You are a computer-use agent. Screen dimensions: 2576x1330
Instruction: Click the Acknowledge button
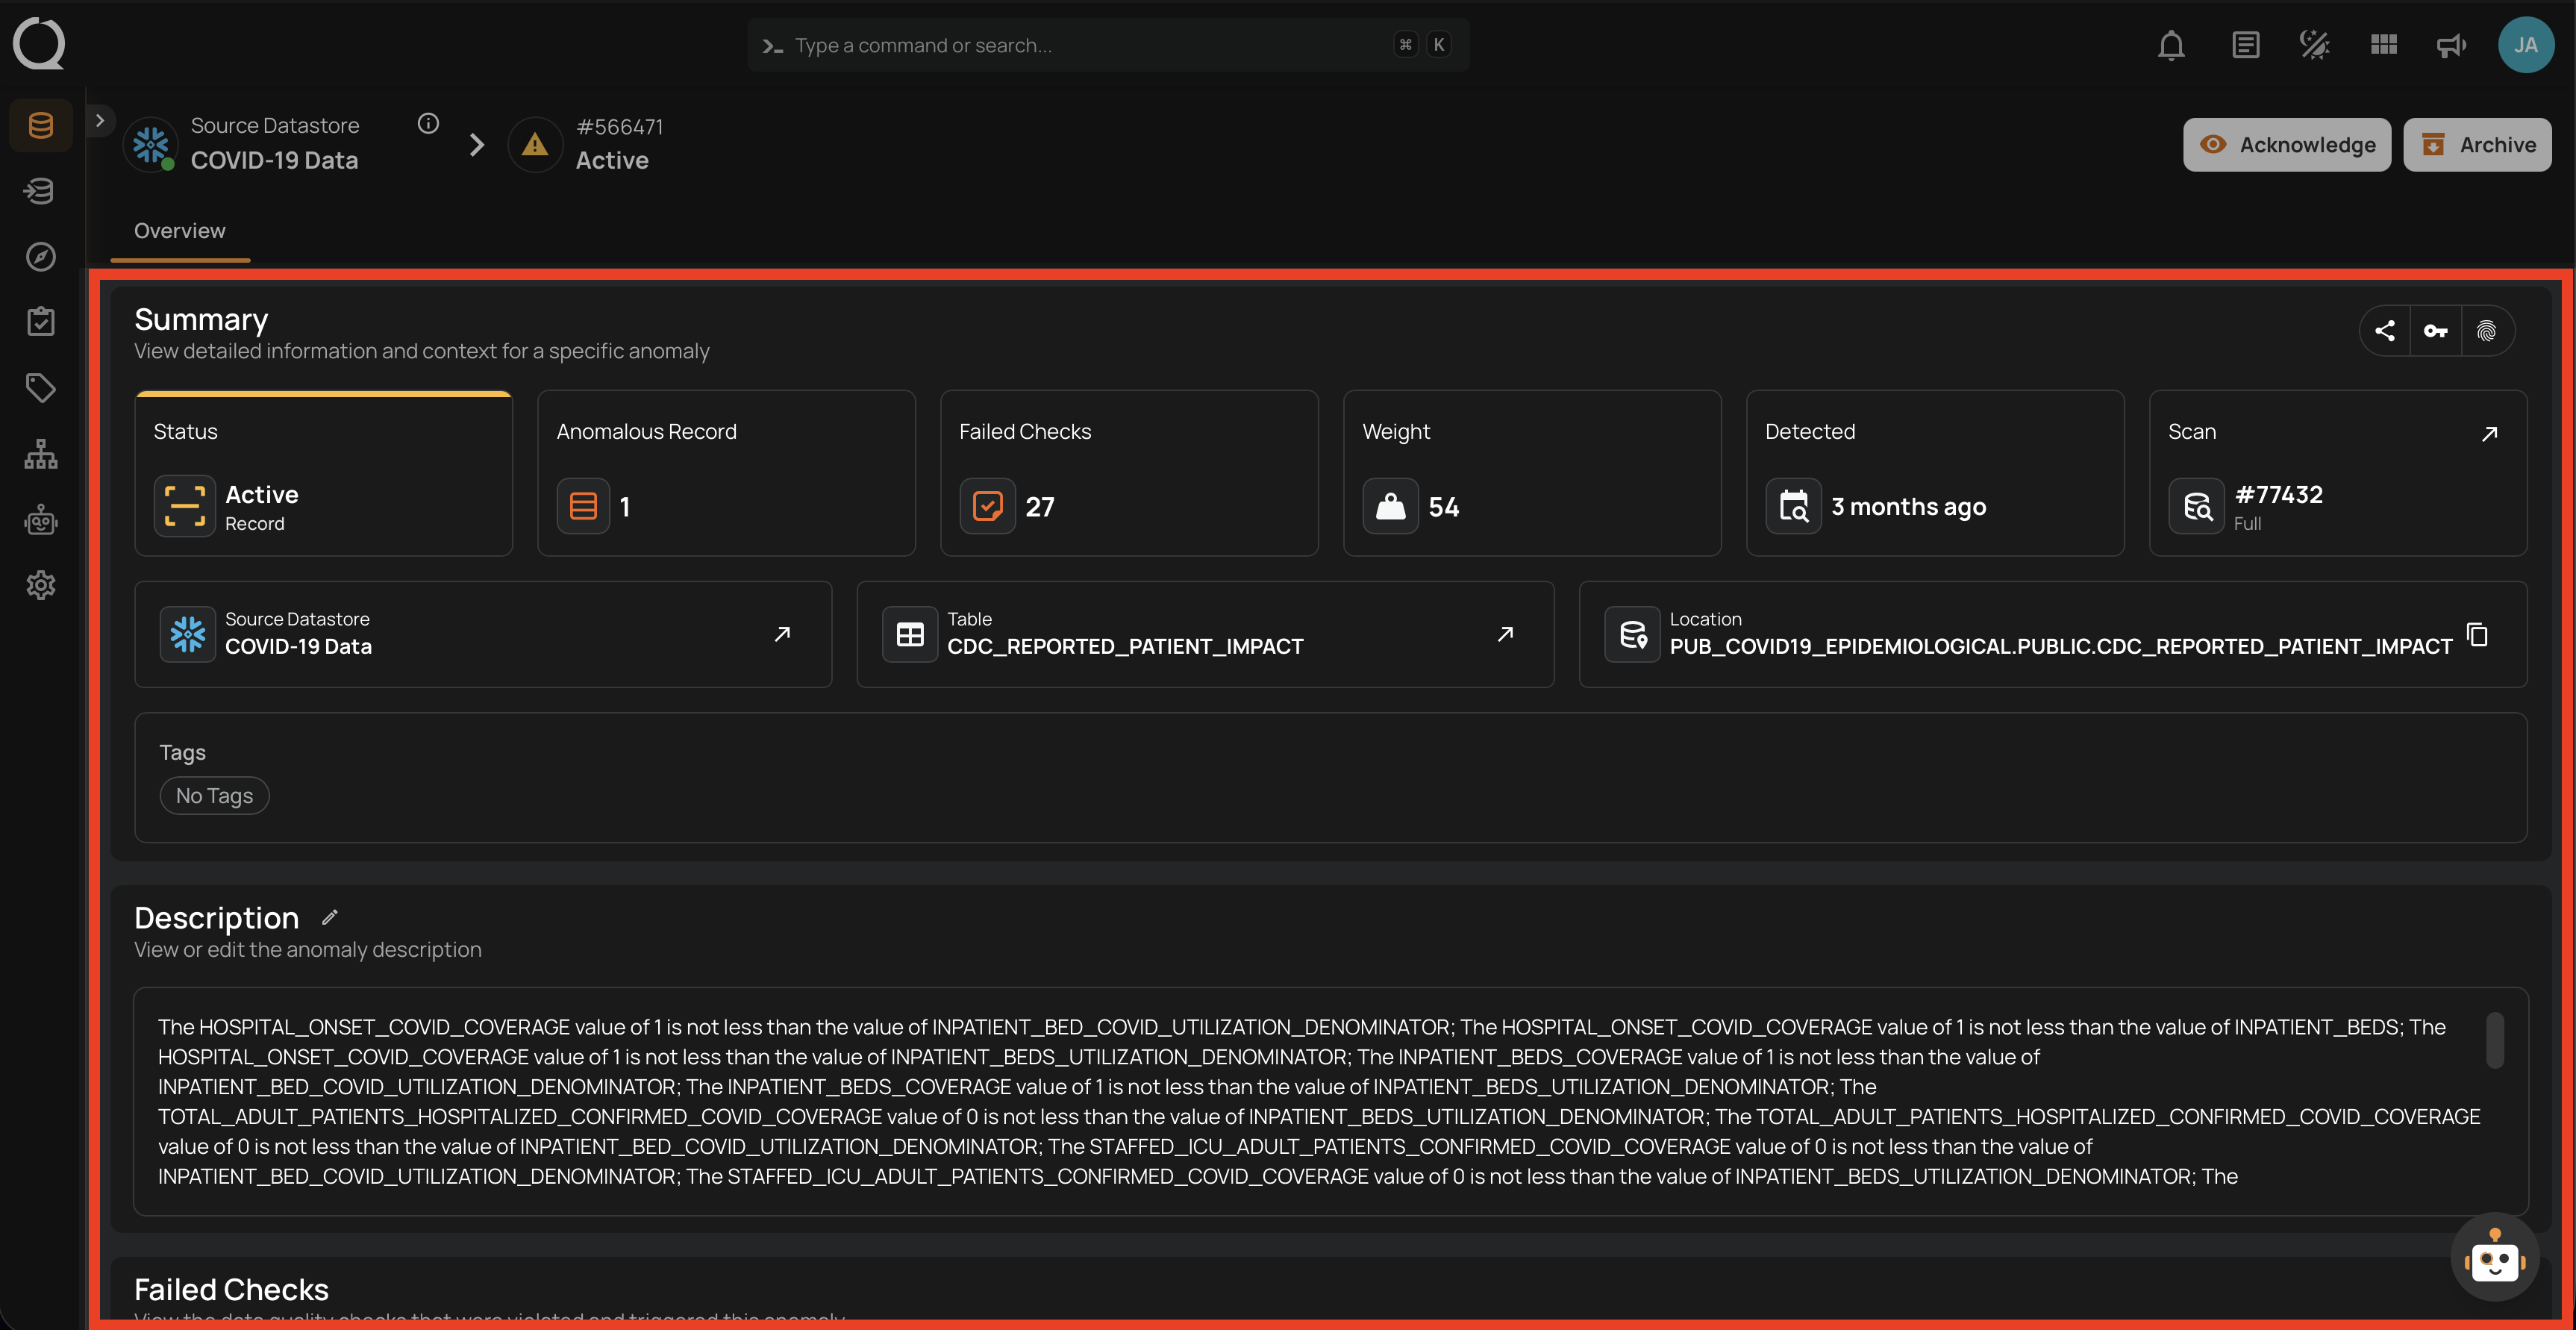coord(2287,145)
